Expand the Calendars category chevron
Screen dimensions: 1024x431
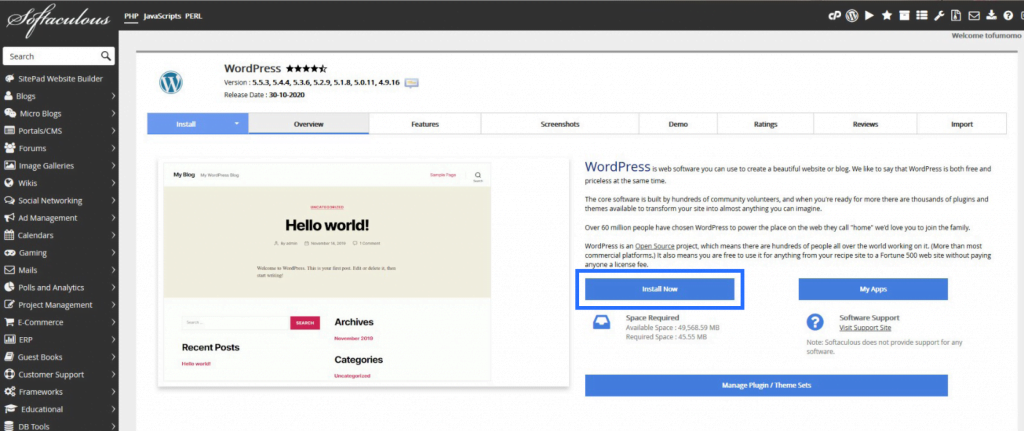114,235
